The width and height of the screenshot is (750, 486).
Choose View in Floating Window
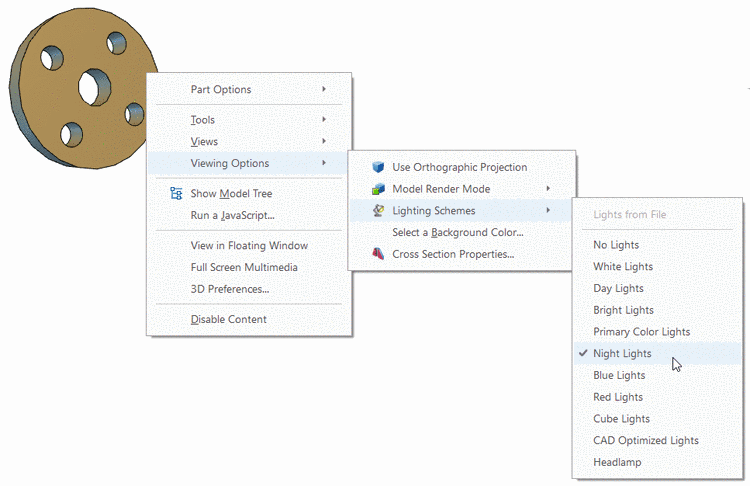point(249,245)
